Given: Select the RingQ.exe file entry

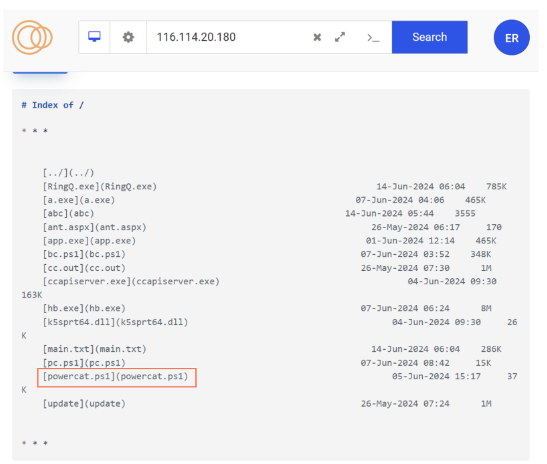Looking at the screenshot, I should click(x=100, y=186).
